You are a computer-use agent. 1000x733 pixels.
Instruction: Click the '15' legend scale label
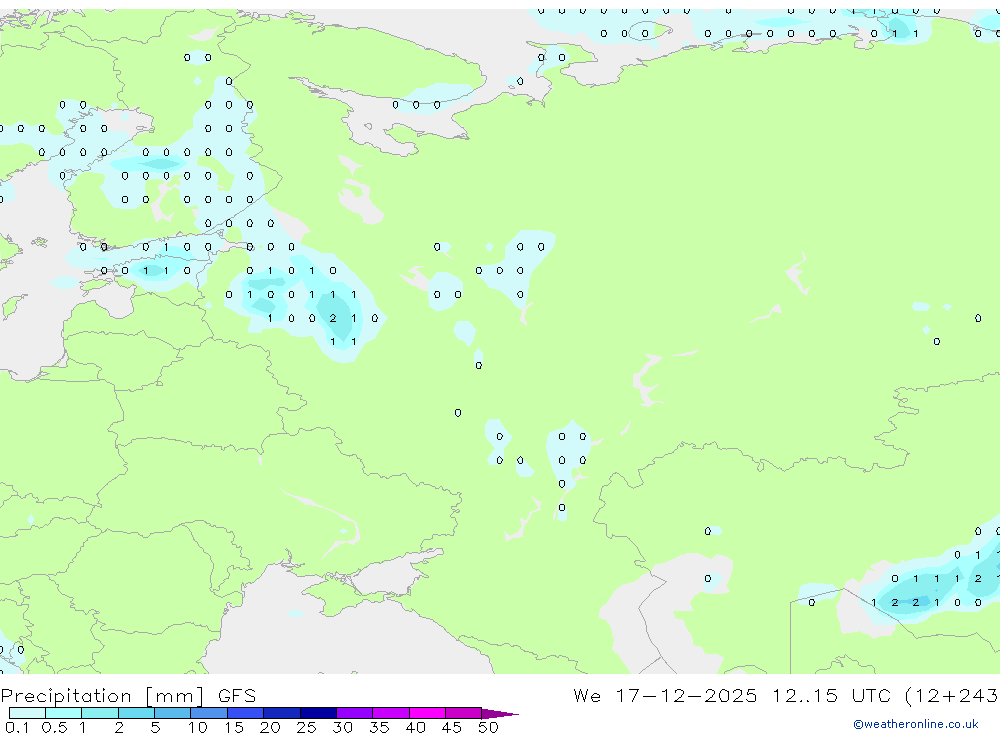point(234,727)
